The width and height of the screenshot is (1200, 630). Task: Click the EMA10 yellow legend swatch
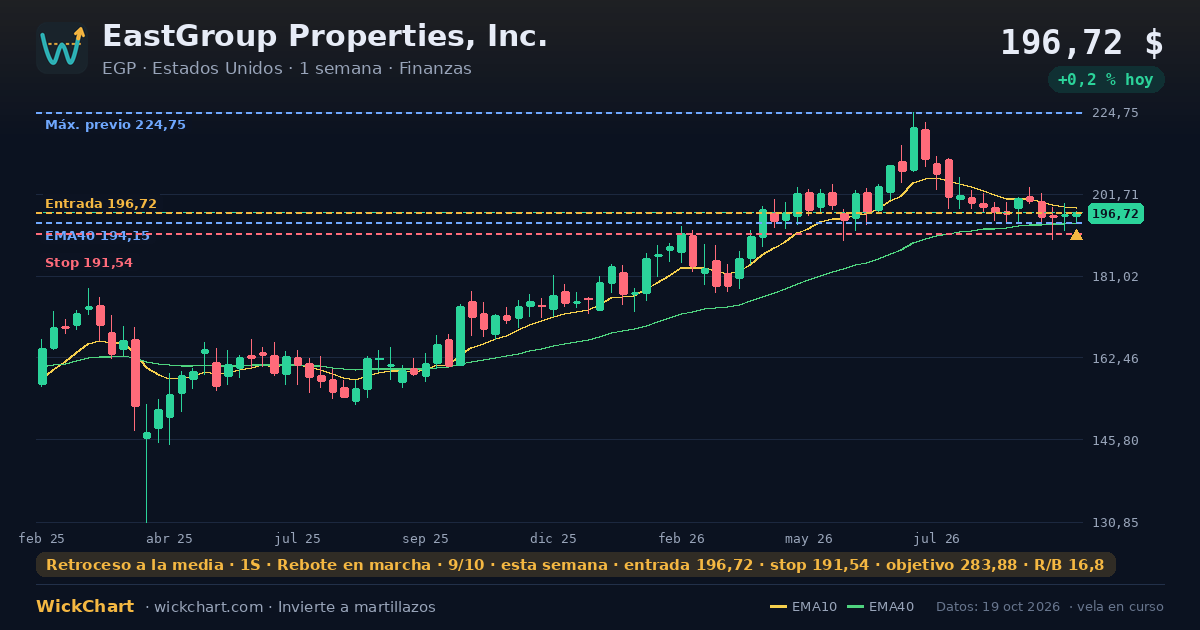click(778, 607)
